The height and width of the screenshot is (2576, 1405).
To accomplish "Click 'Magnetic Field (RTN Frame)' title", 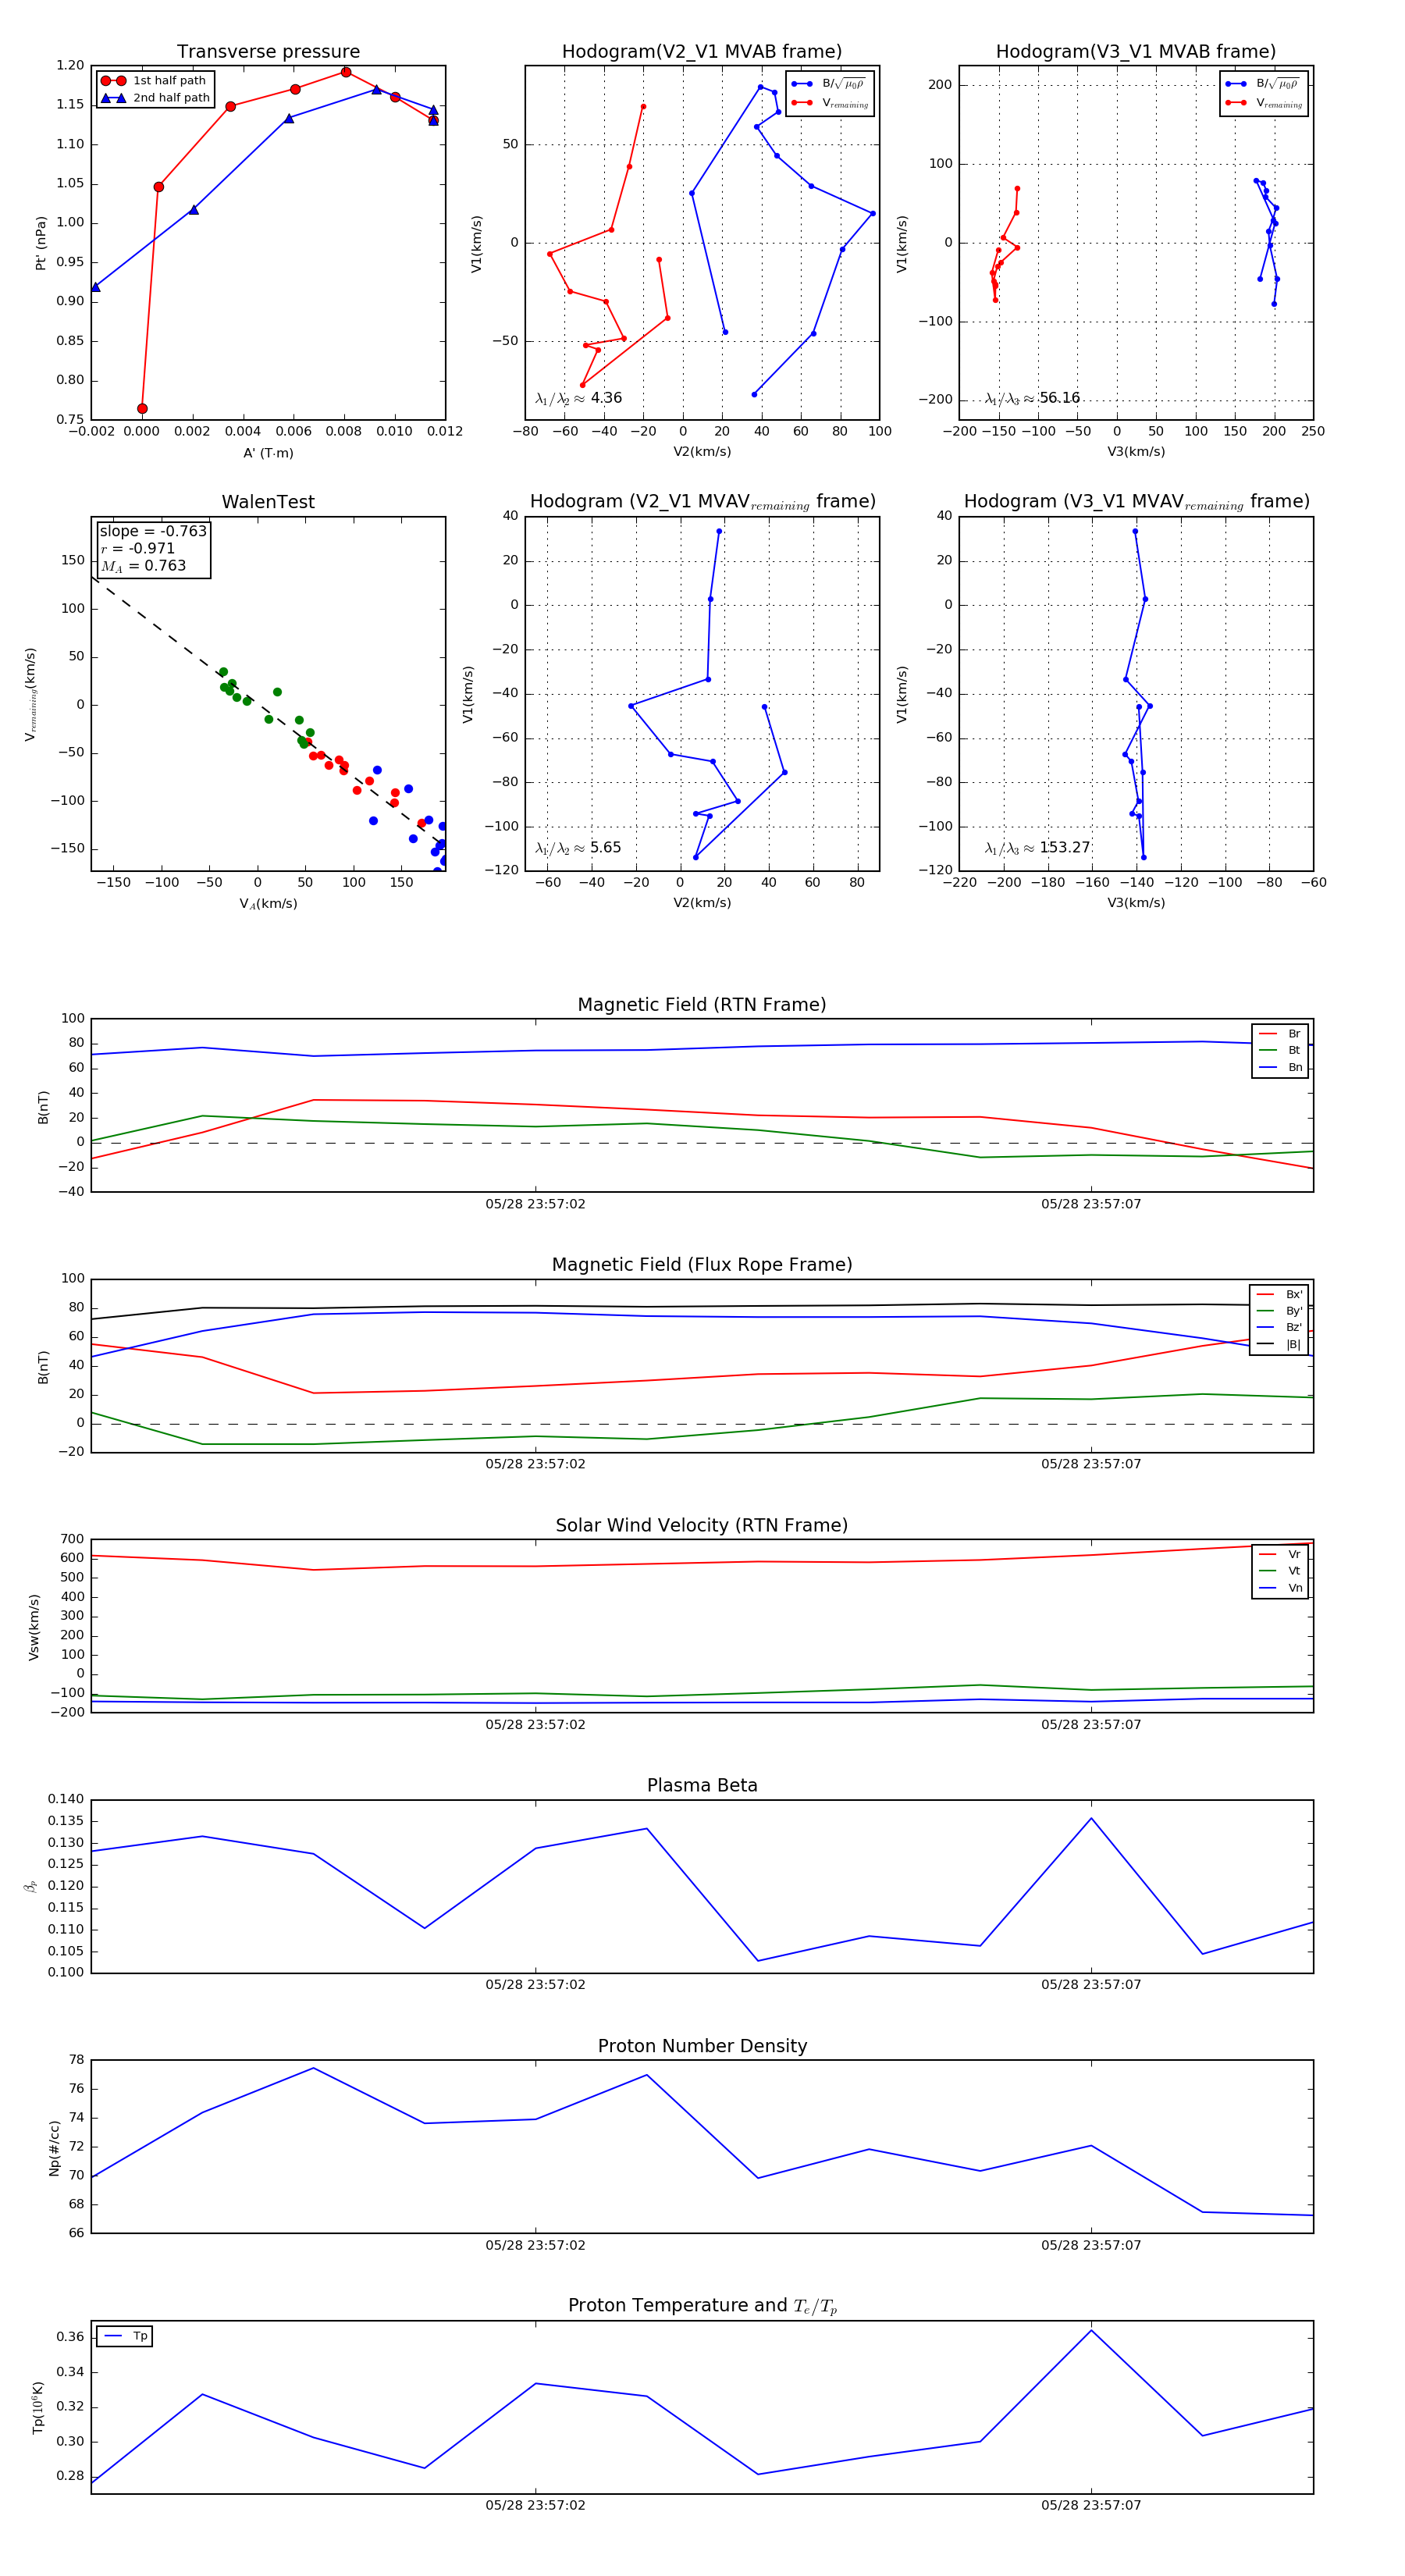I will [x=702, y=1005].
